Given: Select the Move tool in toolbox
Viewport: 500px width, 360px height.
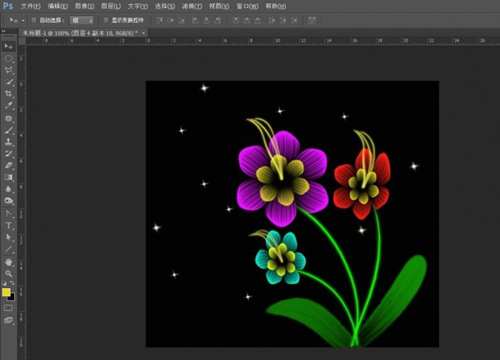Looking at the screenshot, I should click(x=8, y=46).
